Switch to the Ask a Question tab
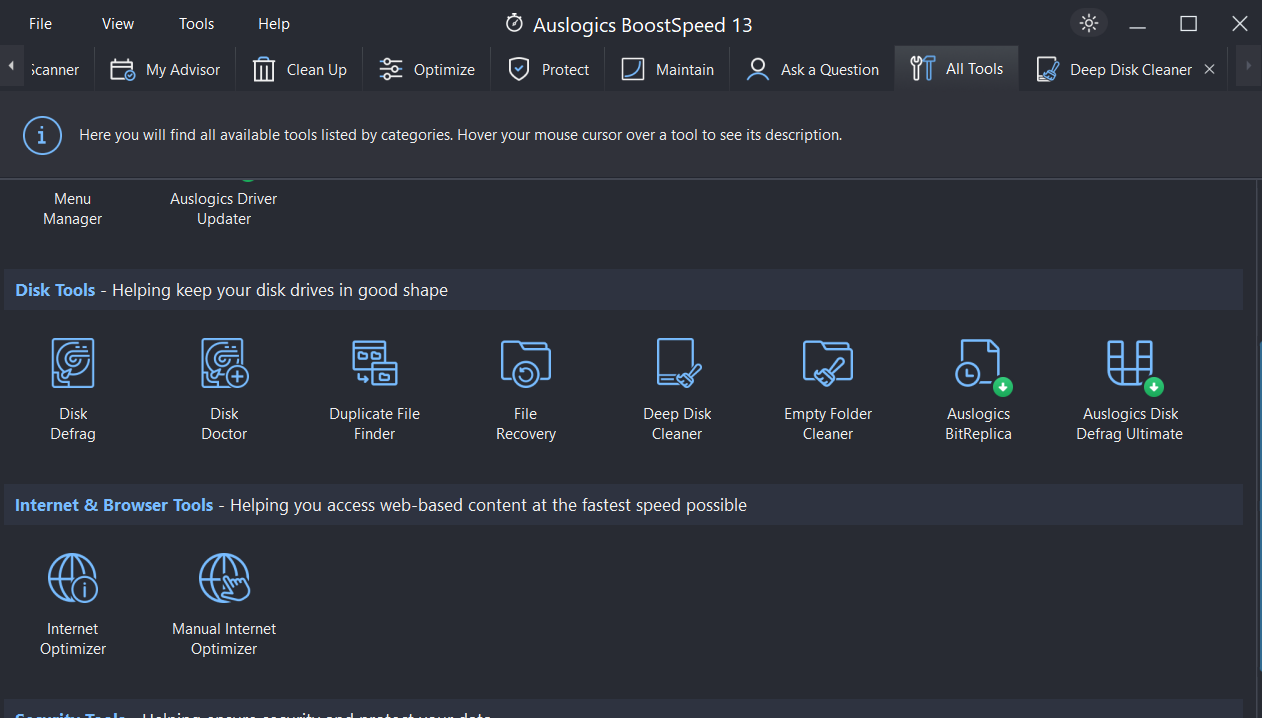 pyautogui.click(x=812, y=69)
